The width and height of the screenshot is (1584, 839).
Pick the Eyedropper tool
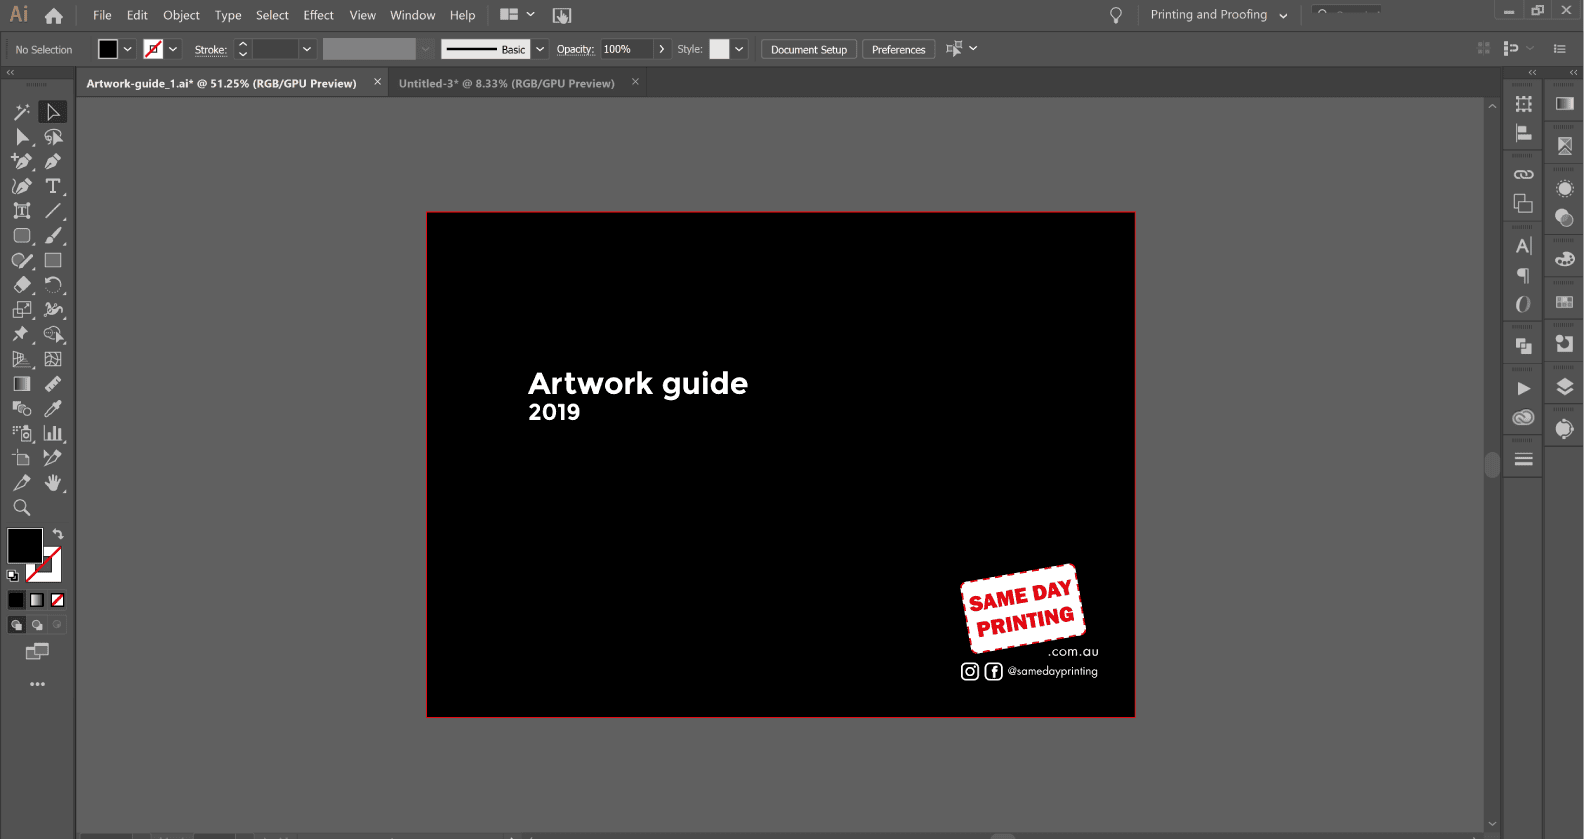point(53,408)
